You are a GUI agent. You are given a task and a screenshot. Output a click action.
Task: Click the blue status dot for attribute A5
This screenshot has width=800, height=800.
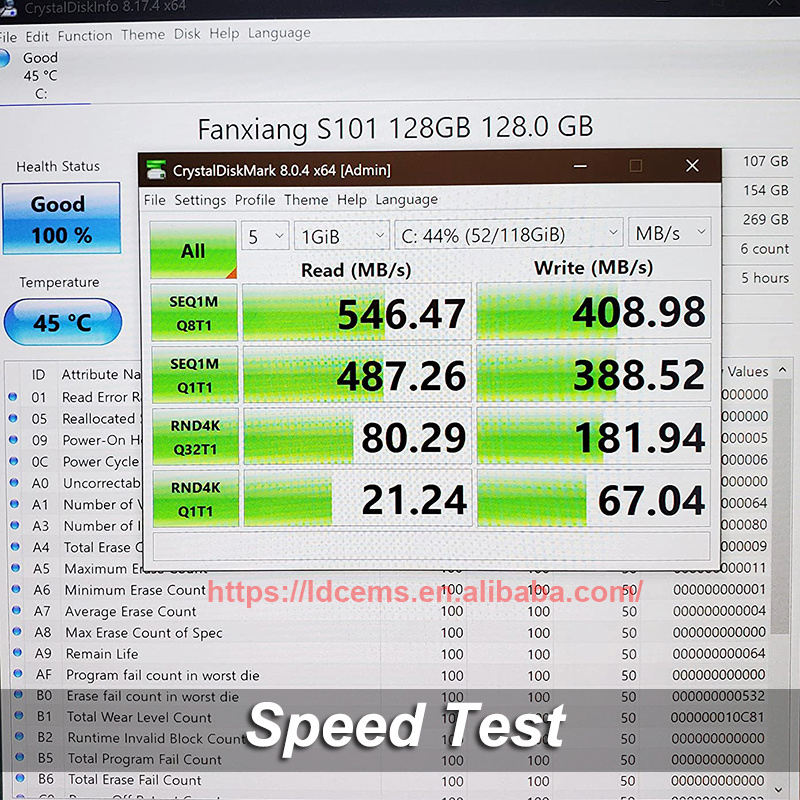[x=16, y=567]
